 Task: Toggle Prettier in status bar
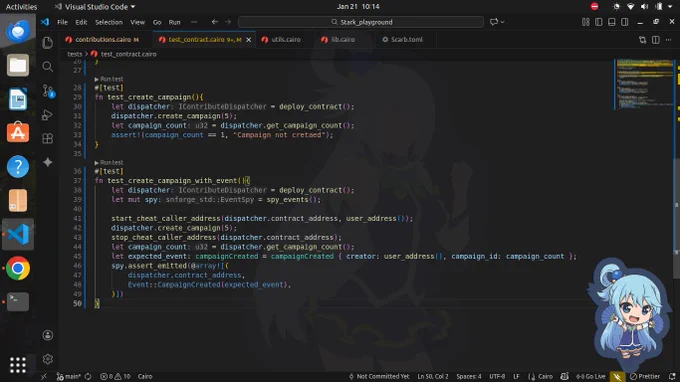(645, 376)
